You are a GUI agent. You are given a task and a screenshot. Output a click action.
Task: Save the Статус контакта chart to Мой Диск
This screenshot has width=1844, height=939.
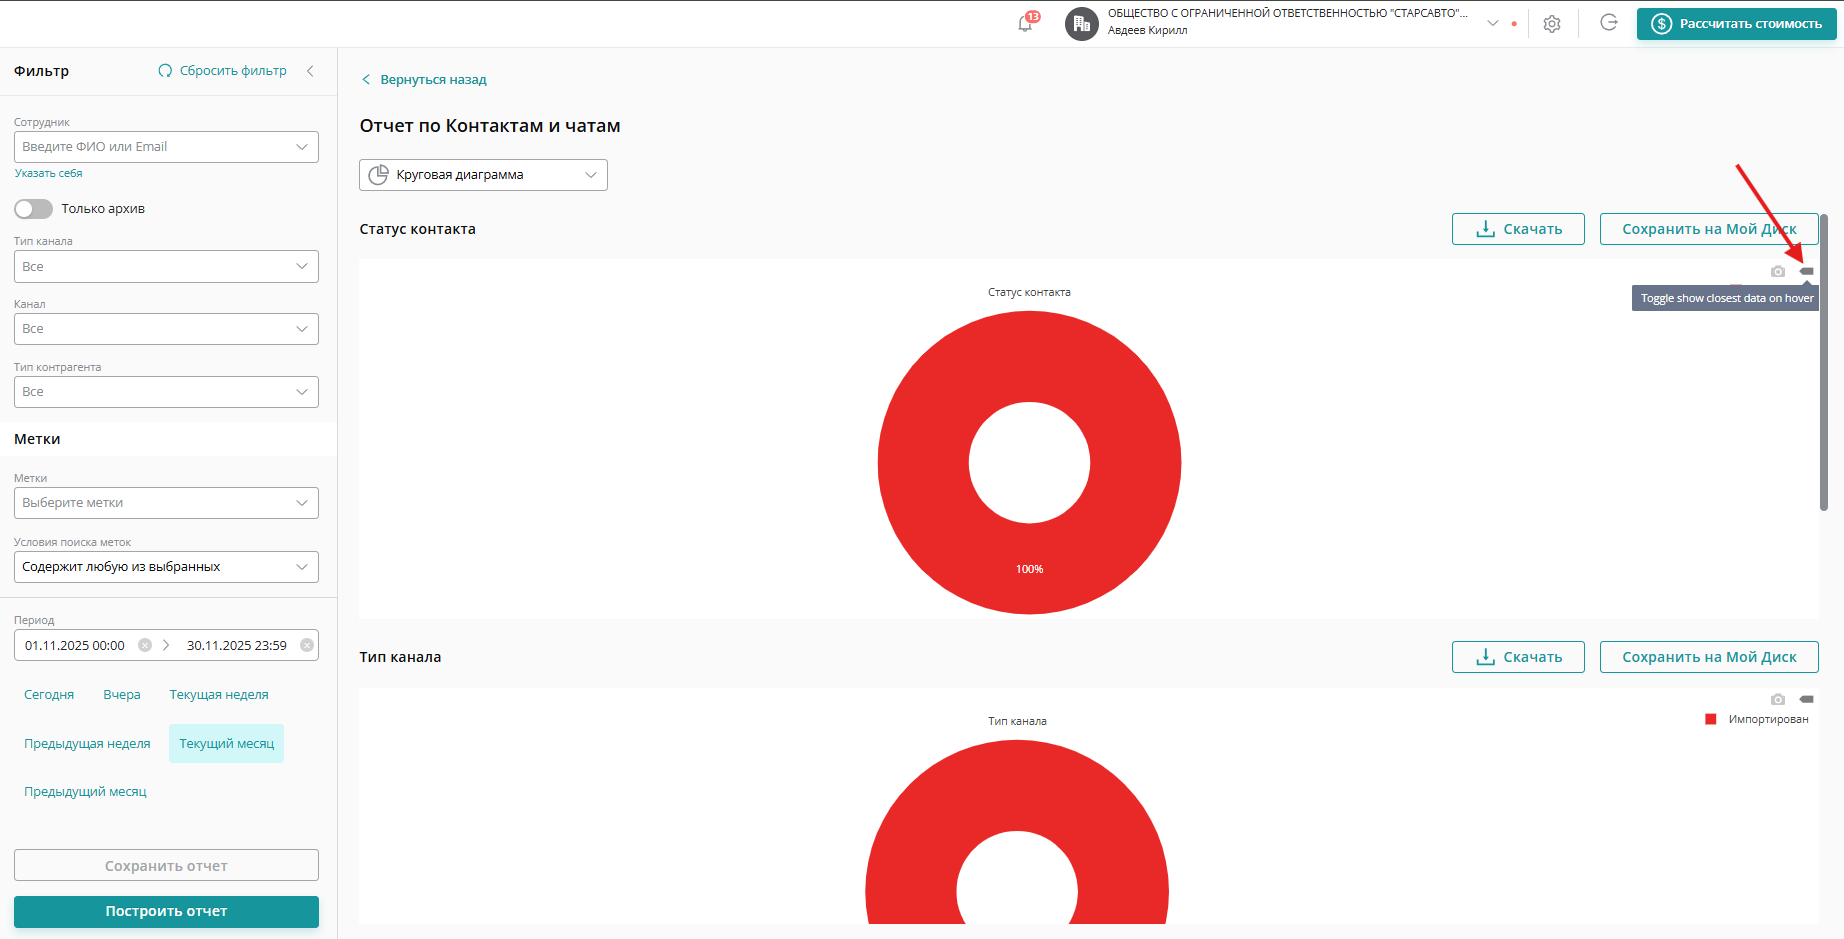click(1709, 229)
